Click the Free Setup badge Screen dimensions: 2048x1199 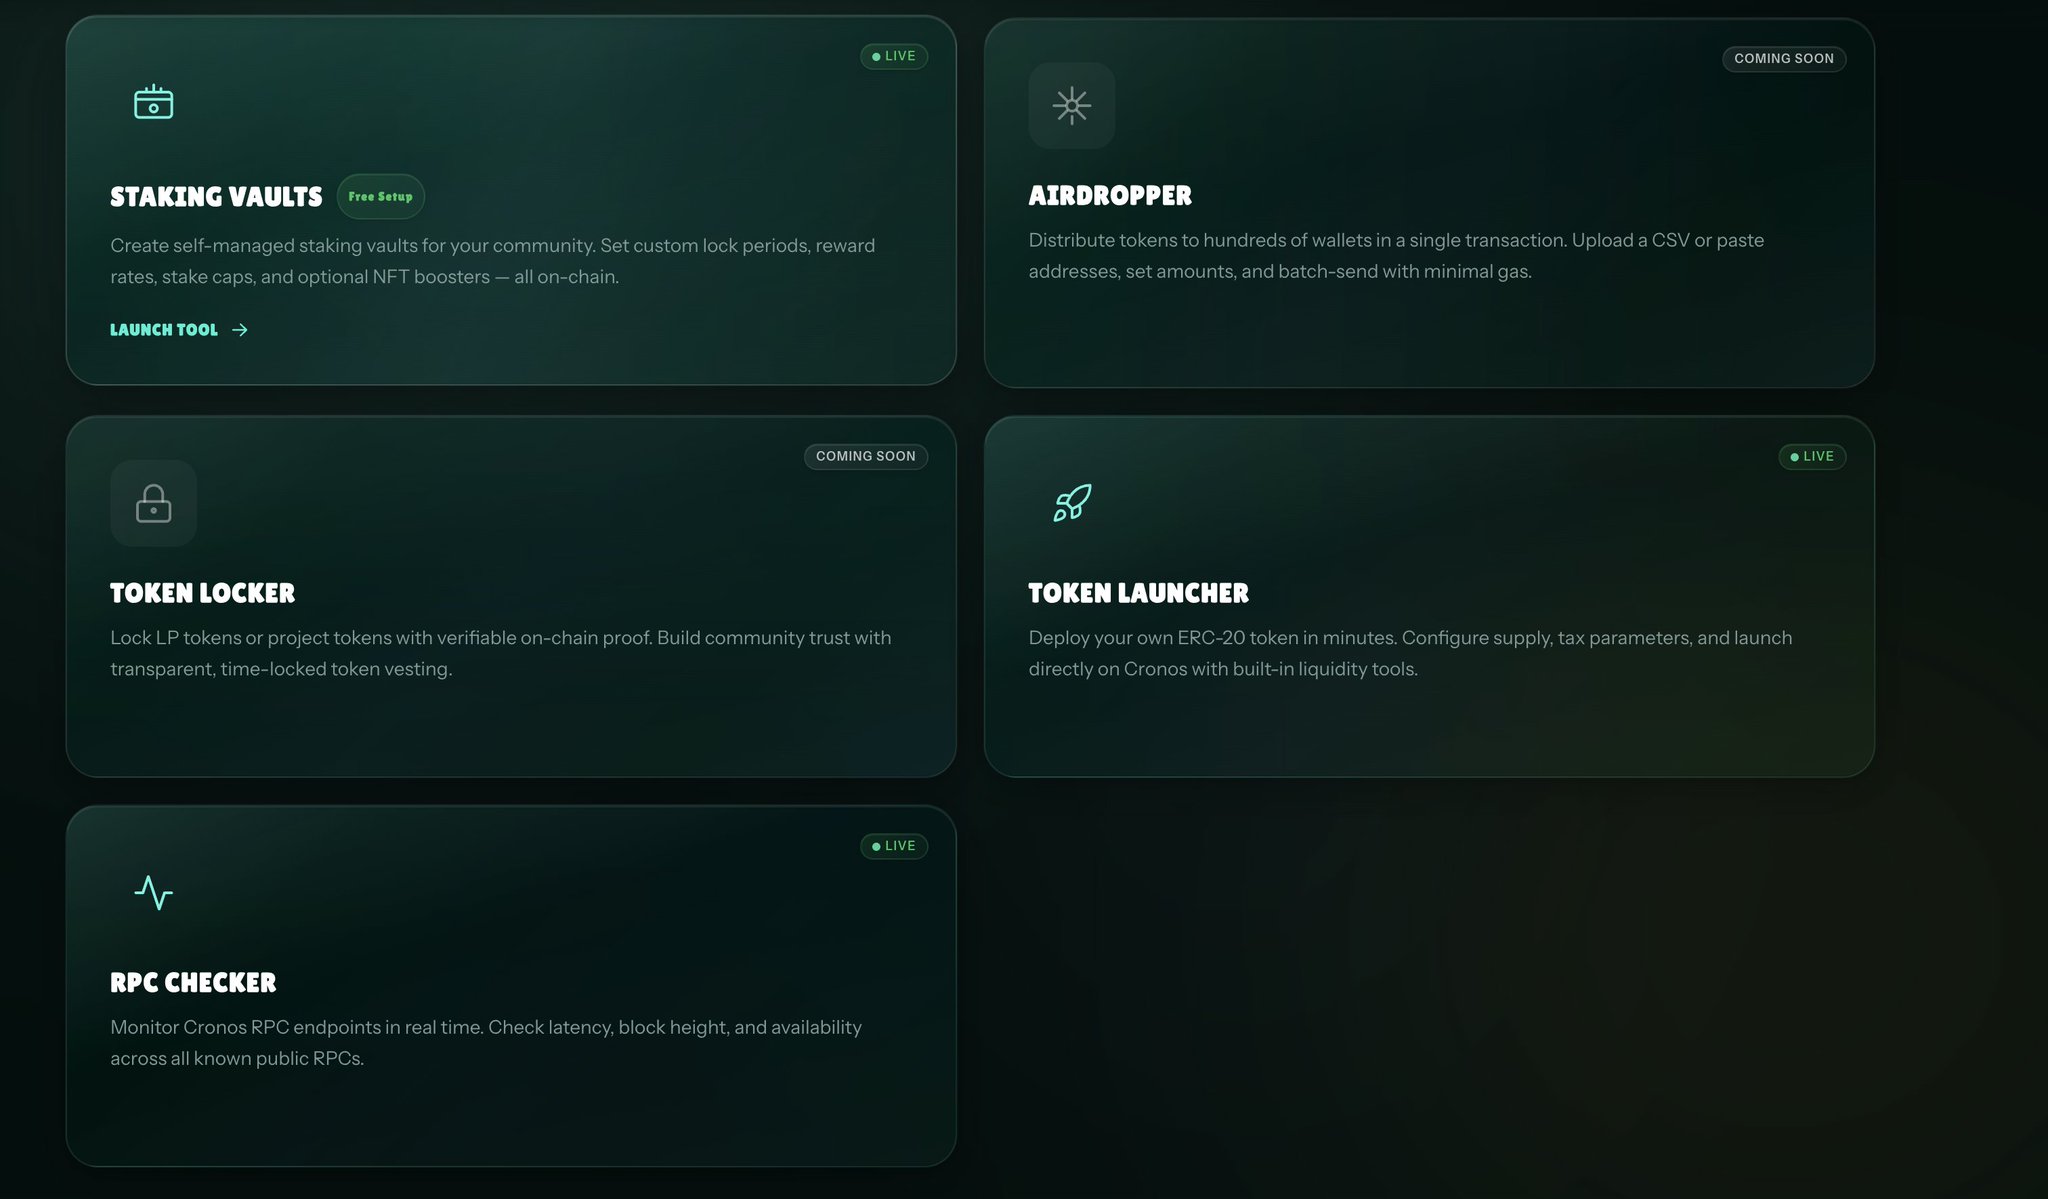pos(380,197)
